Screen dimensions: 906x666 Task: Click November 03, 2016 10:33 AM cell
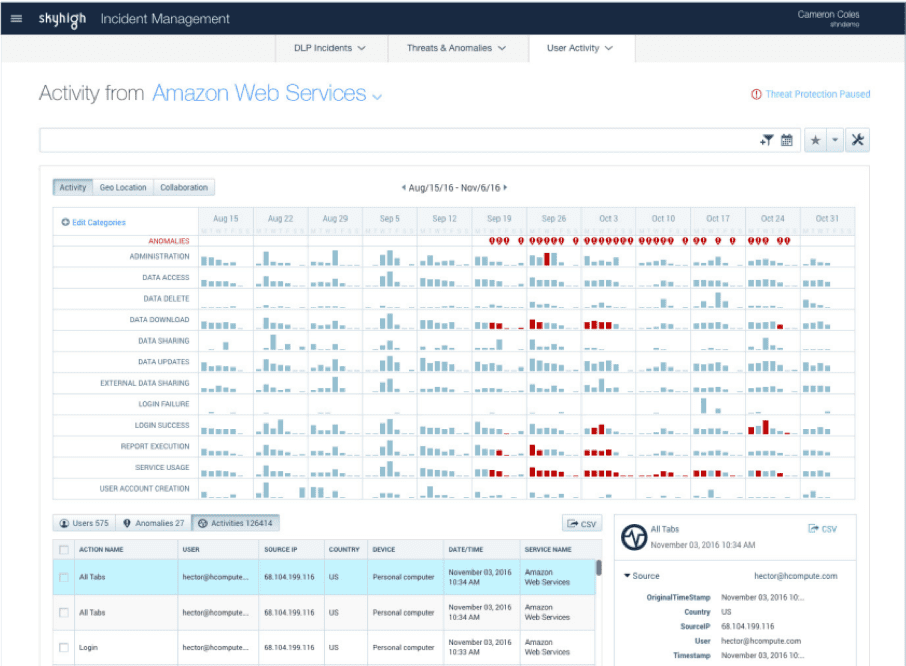click(480, 647)
